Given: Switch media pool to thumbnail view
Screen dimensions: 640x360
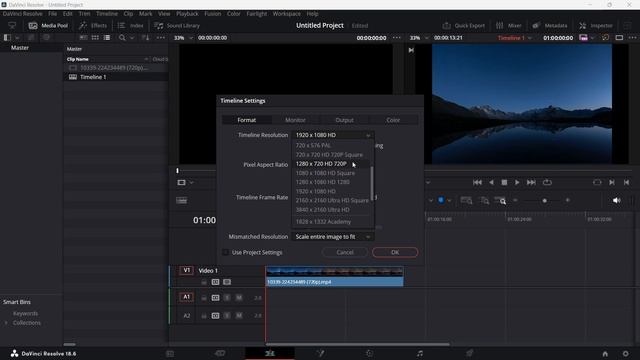Looking at the screenshot, I should (95, 38).
